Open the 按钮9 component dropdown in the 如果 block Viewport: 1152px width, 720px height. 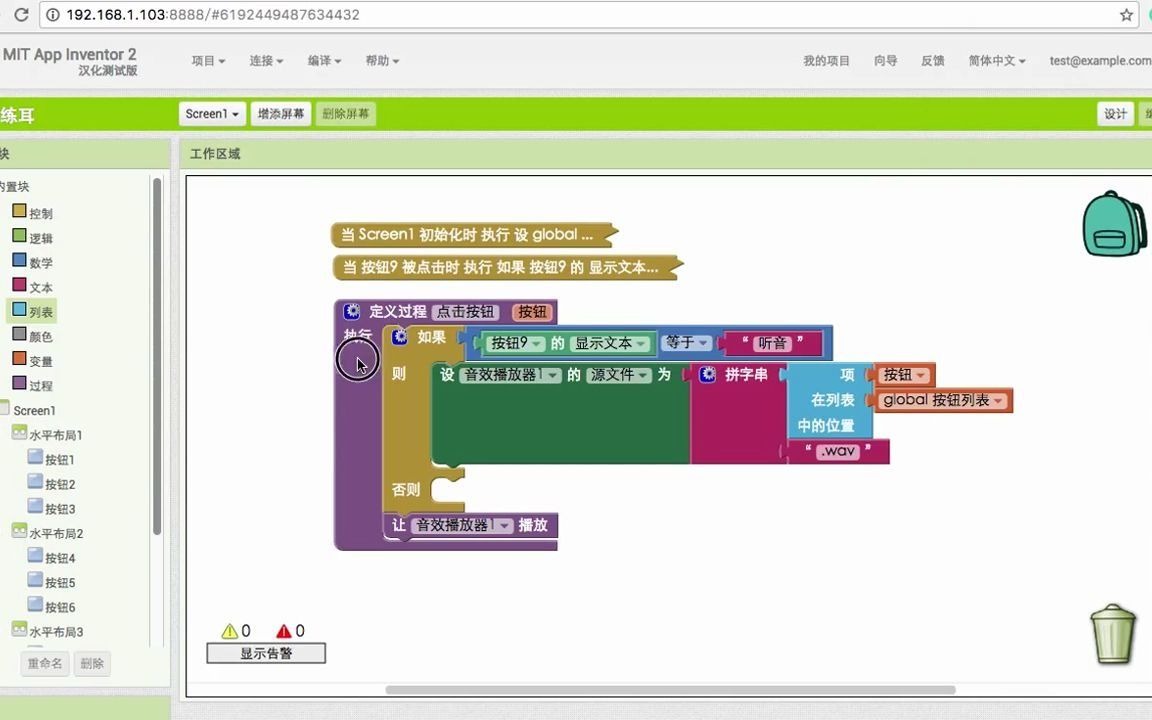[535, 343]
